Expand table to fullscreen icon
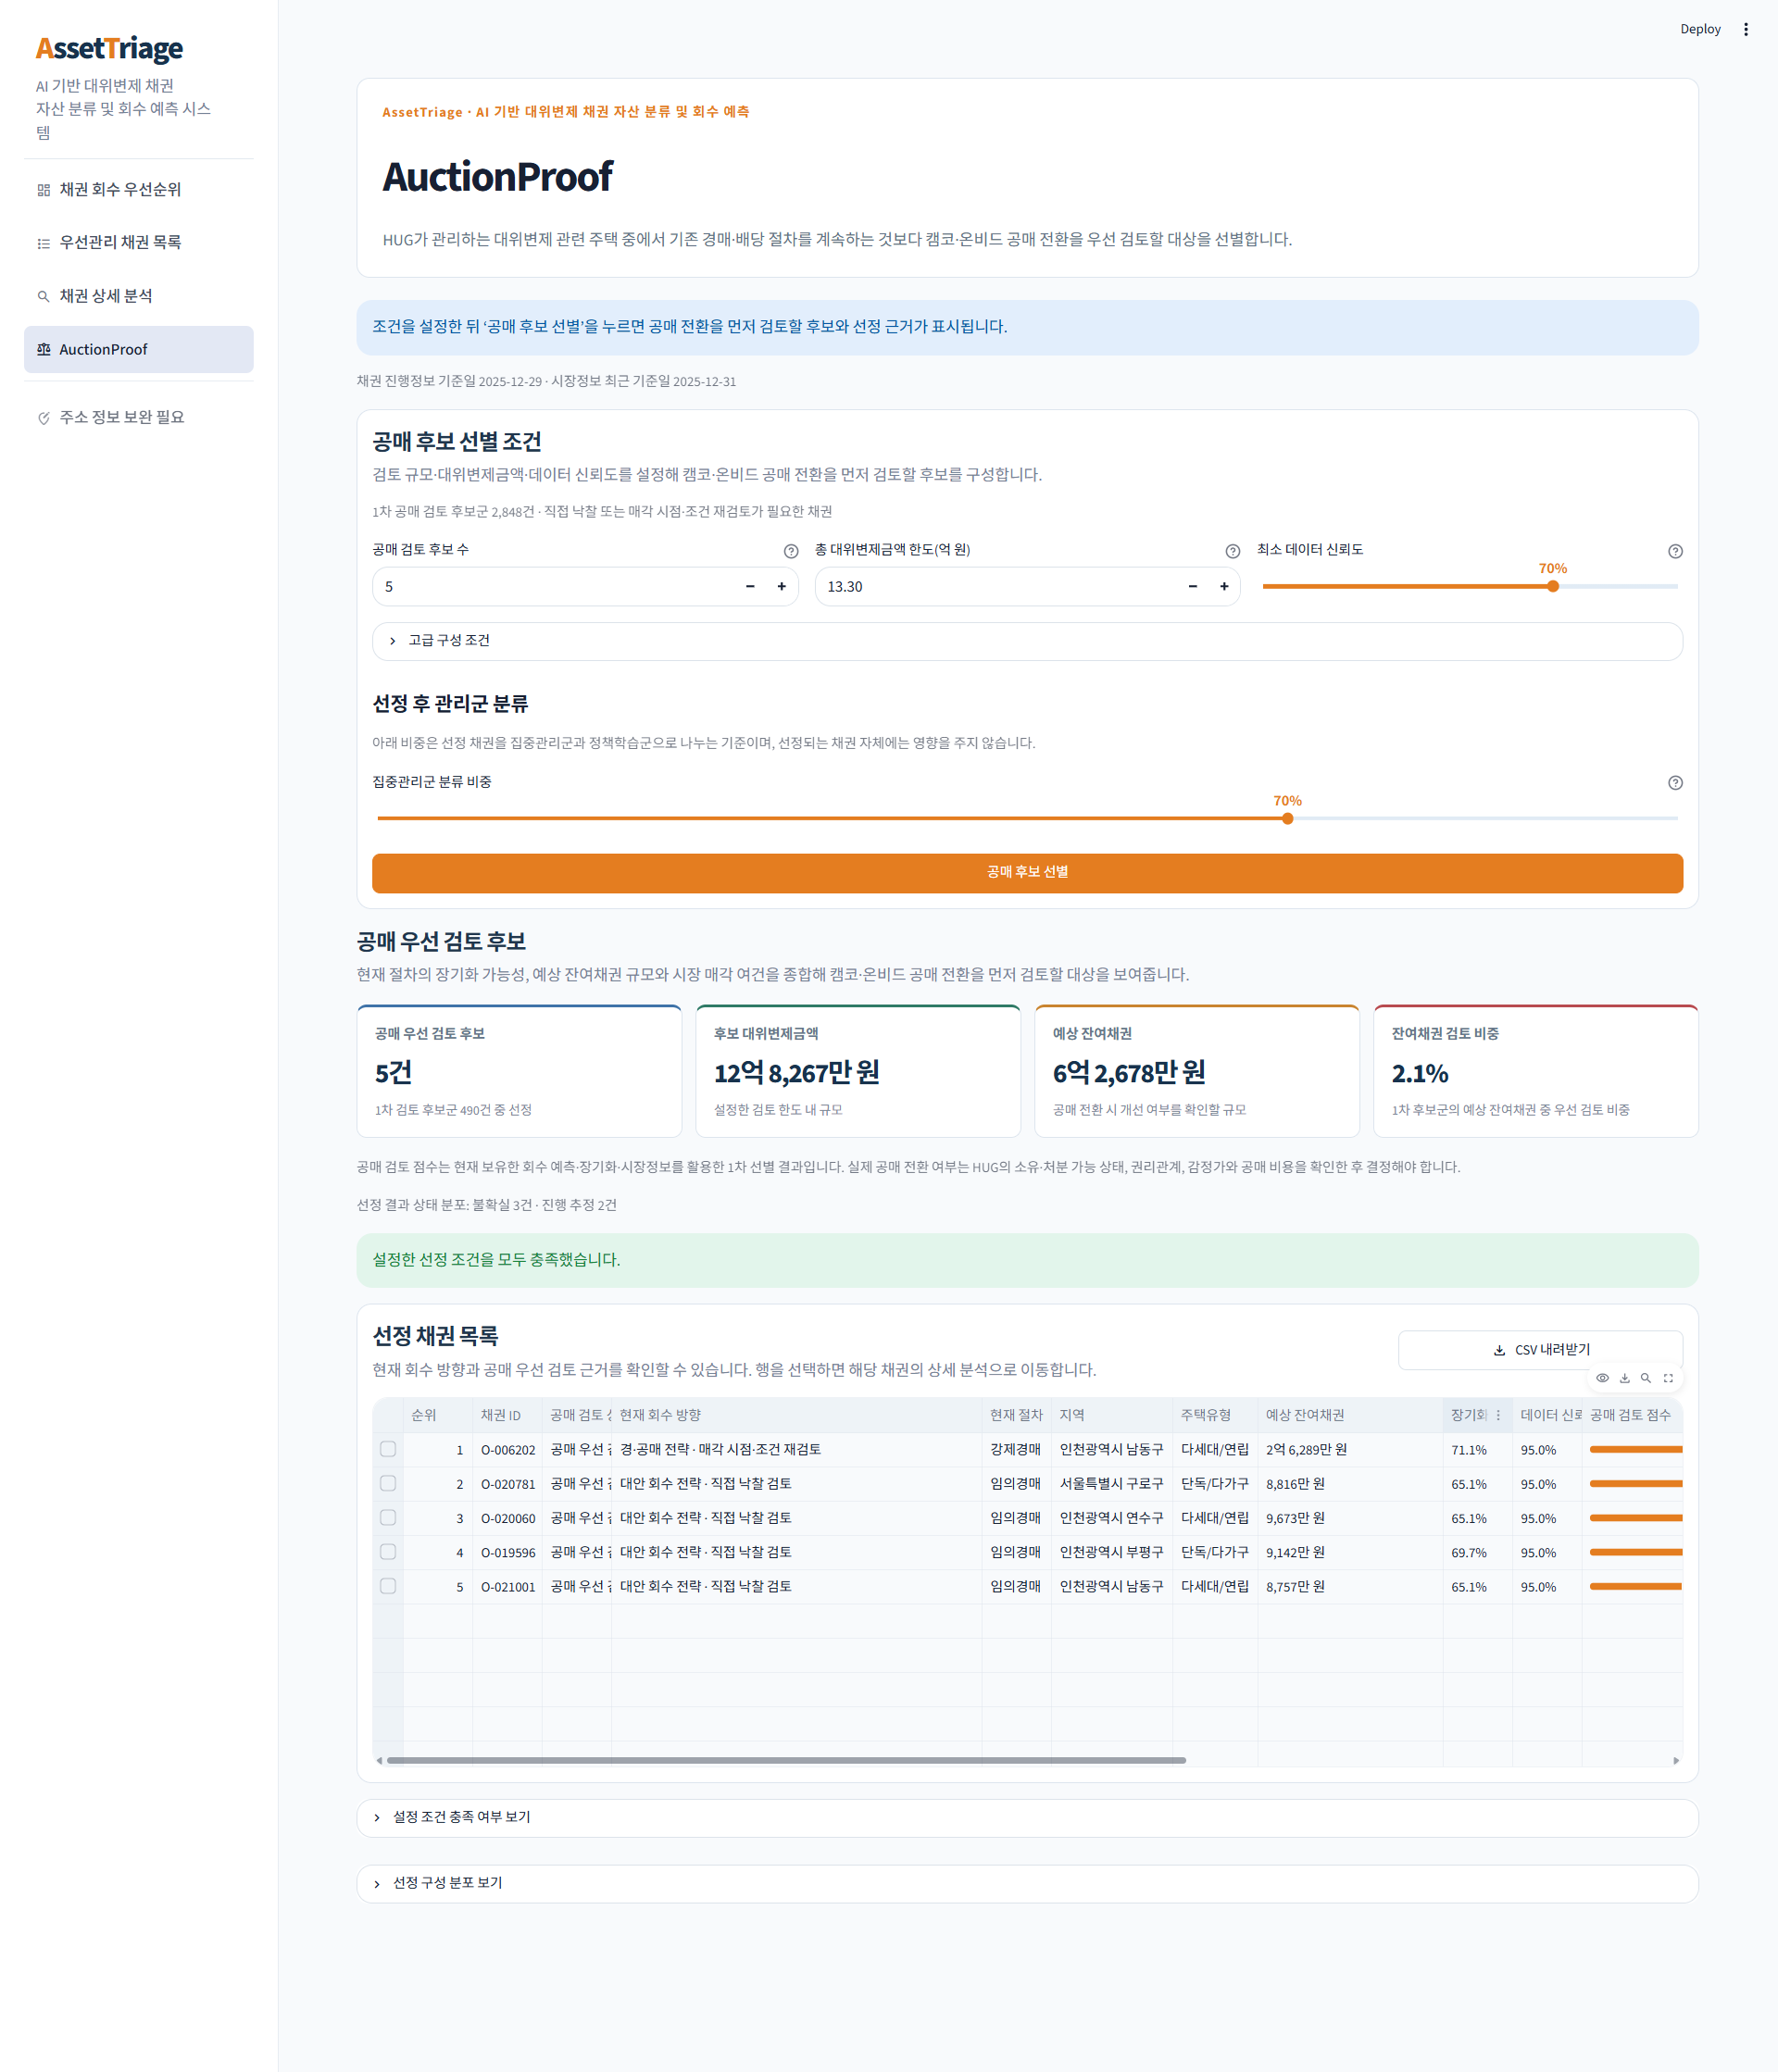This screenshot has width=1778, height=2072. 1668,1378
